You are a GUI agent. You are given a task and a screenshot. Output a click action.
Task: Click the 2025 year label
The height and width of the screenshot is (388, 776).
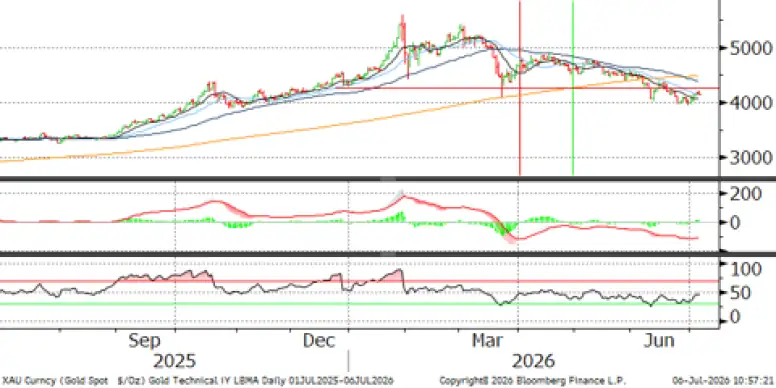coord(174,361)
